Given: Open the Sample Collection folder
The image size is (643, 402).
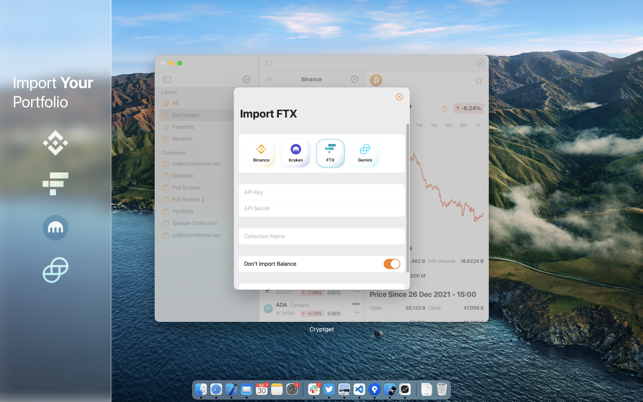Looking at the screenshot, I should 197,223.
